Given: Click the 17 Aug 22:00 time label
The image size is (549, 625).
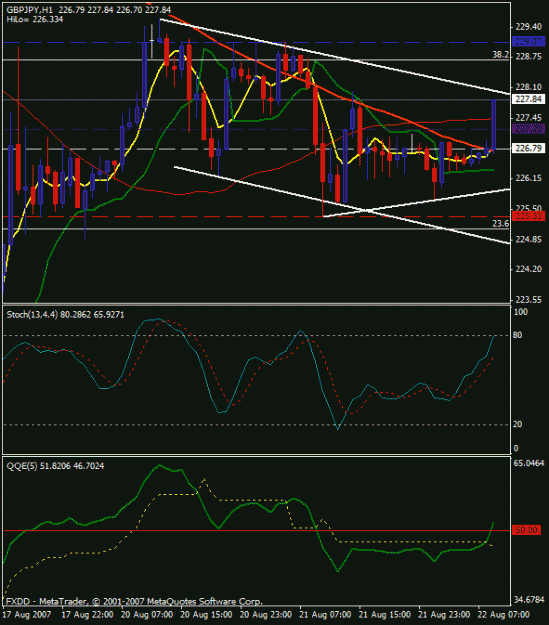Looking at the screenshot, I should click(87, 615).
